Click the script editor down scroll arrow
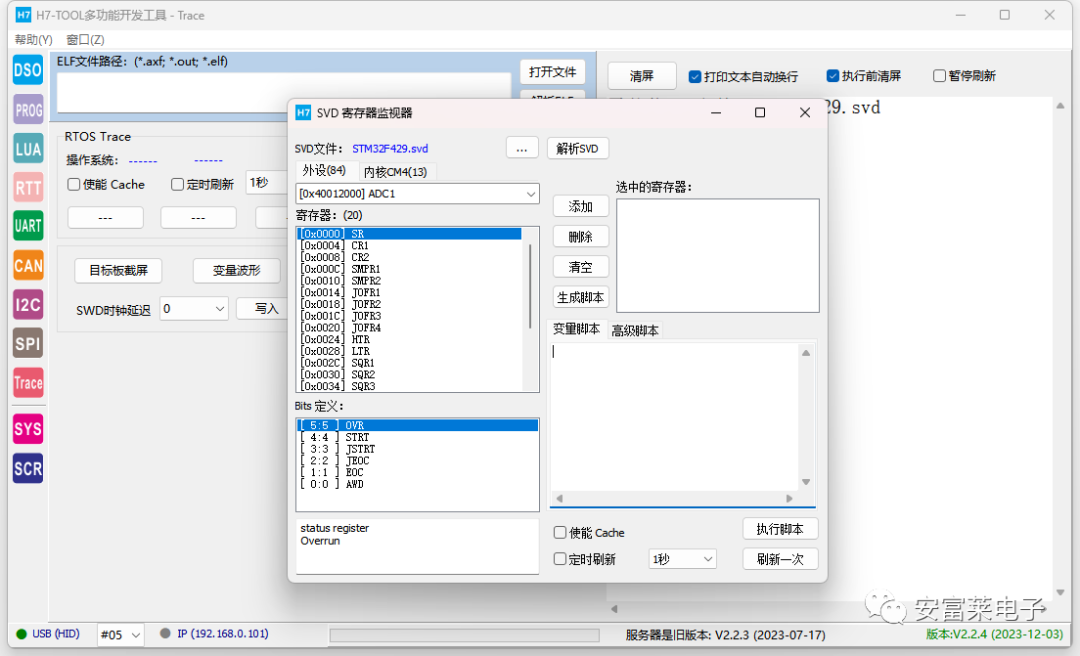 [806, 482]
